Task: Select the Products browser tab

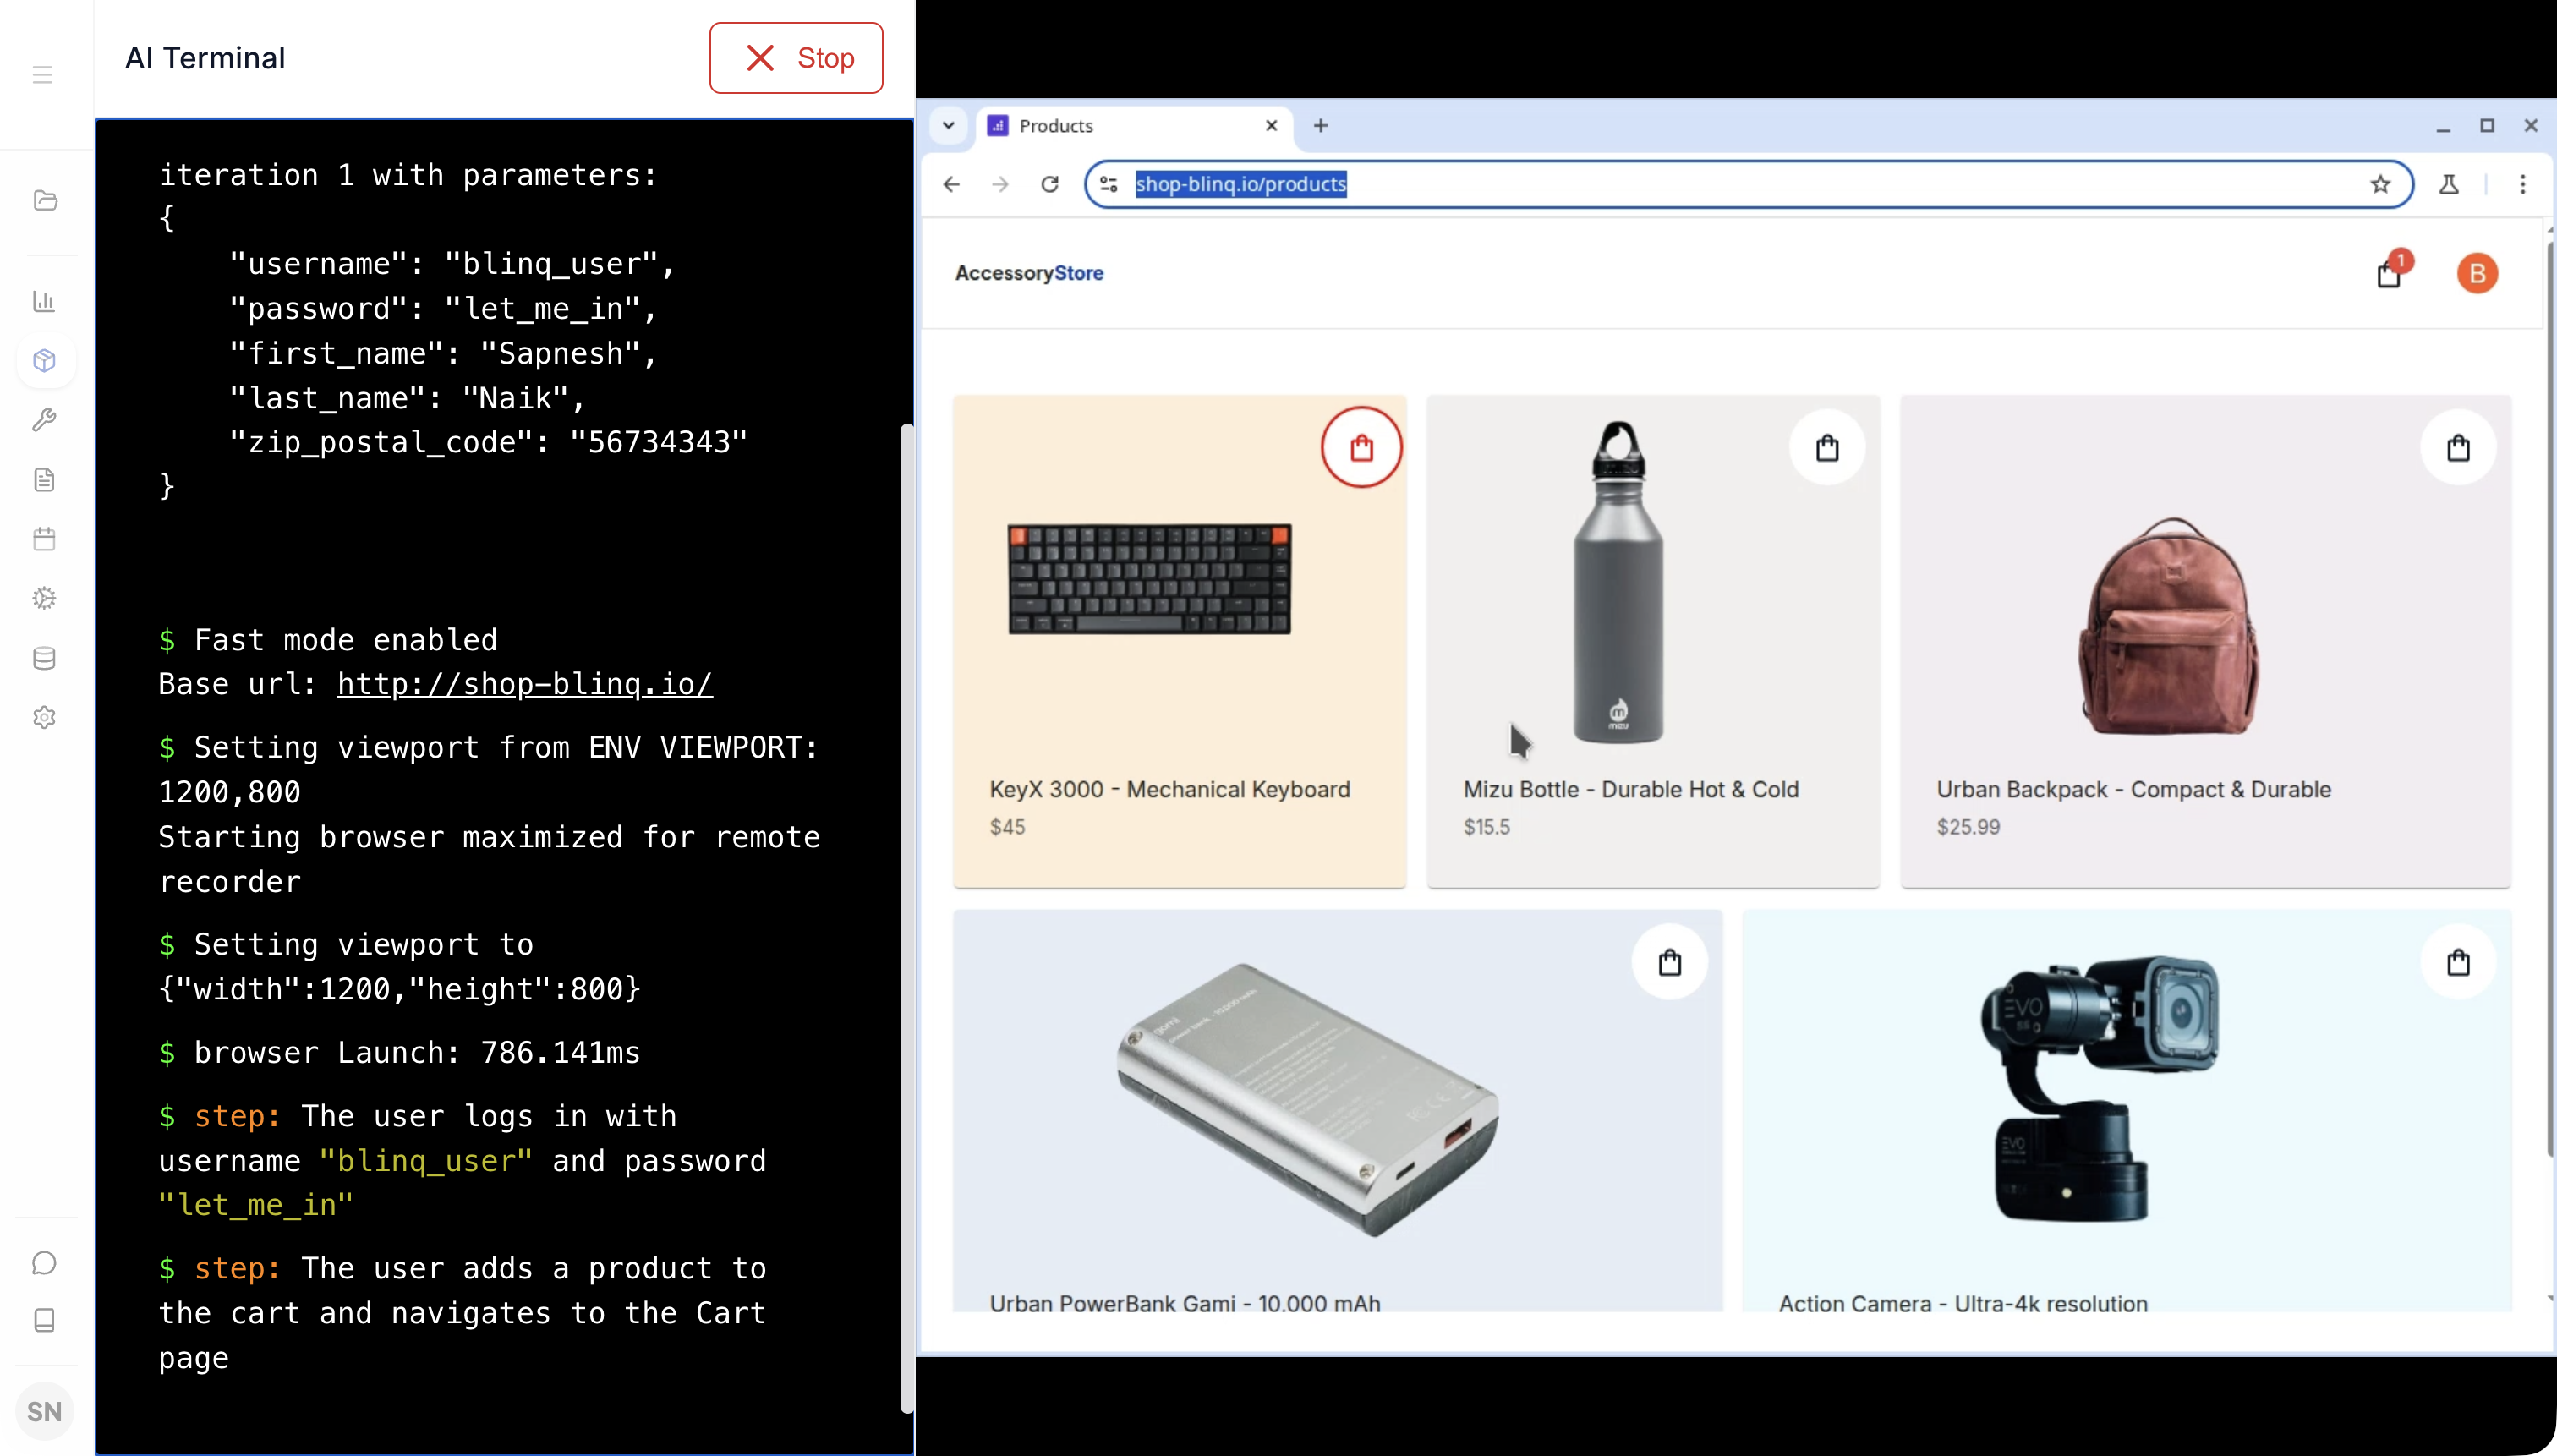Action: [1120, 126]
